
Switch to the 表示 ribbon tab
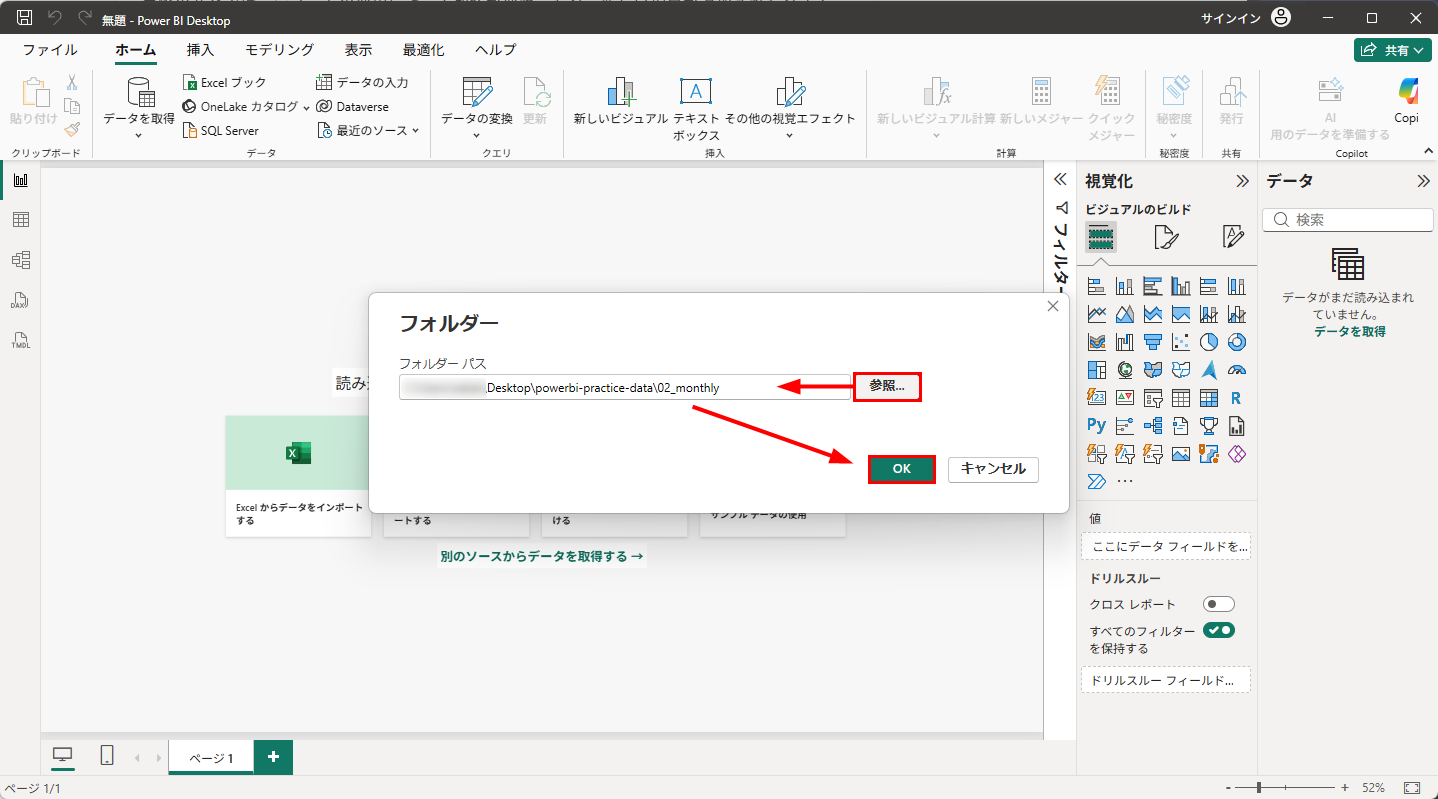(359, 50)
